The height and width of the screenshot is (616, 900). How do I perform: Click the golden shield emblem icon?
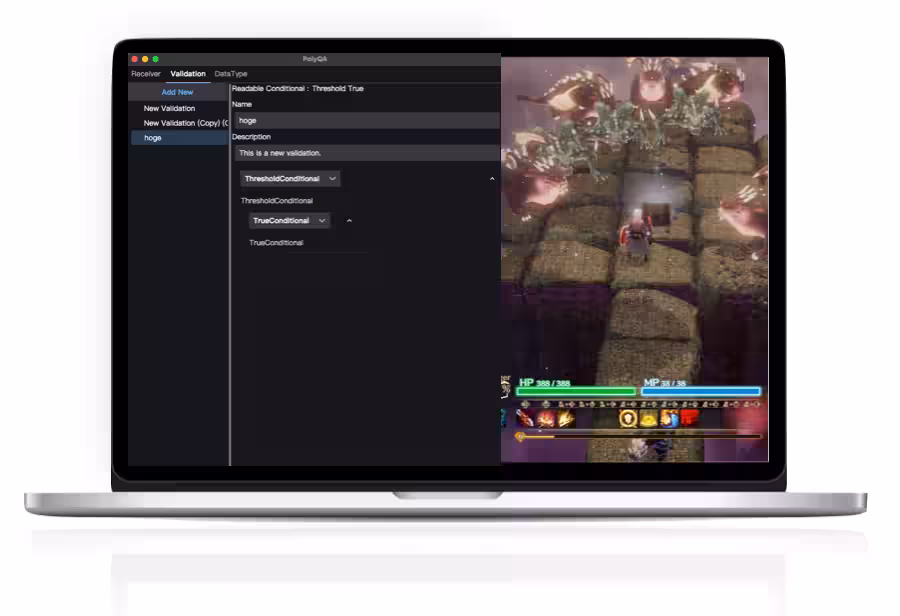coord(628,418)
